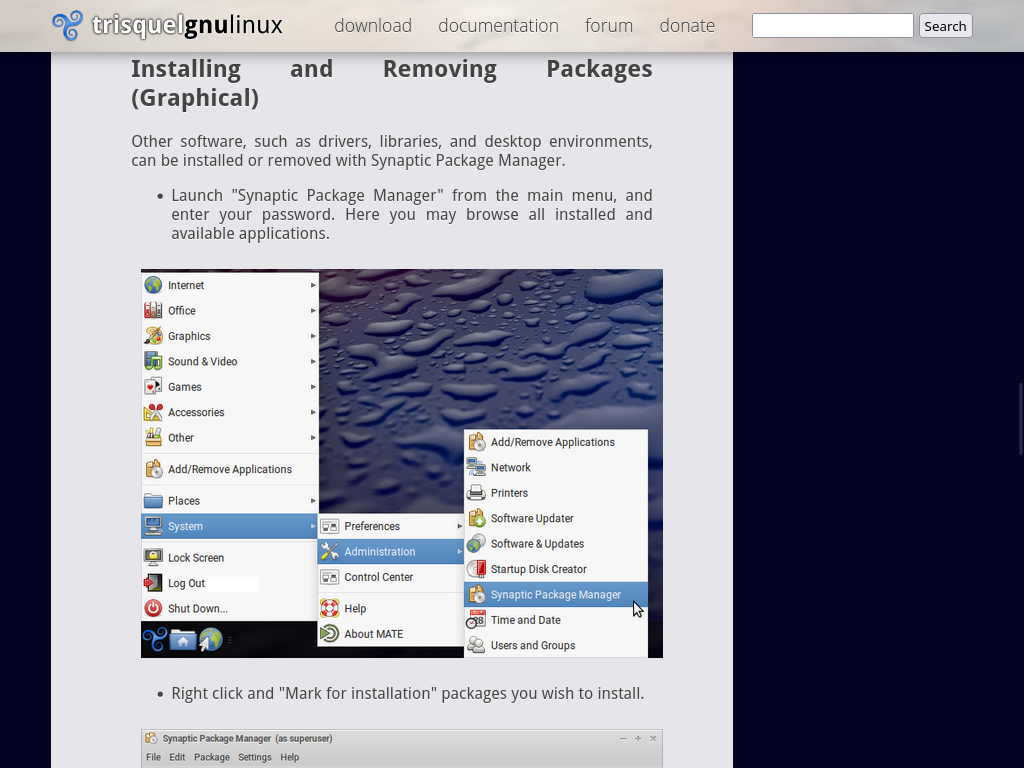Open the donate link in header
This screenshot has height=768, width=1024.
click(x=687, y=25)
